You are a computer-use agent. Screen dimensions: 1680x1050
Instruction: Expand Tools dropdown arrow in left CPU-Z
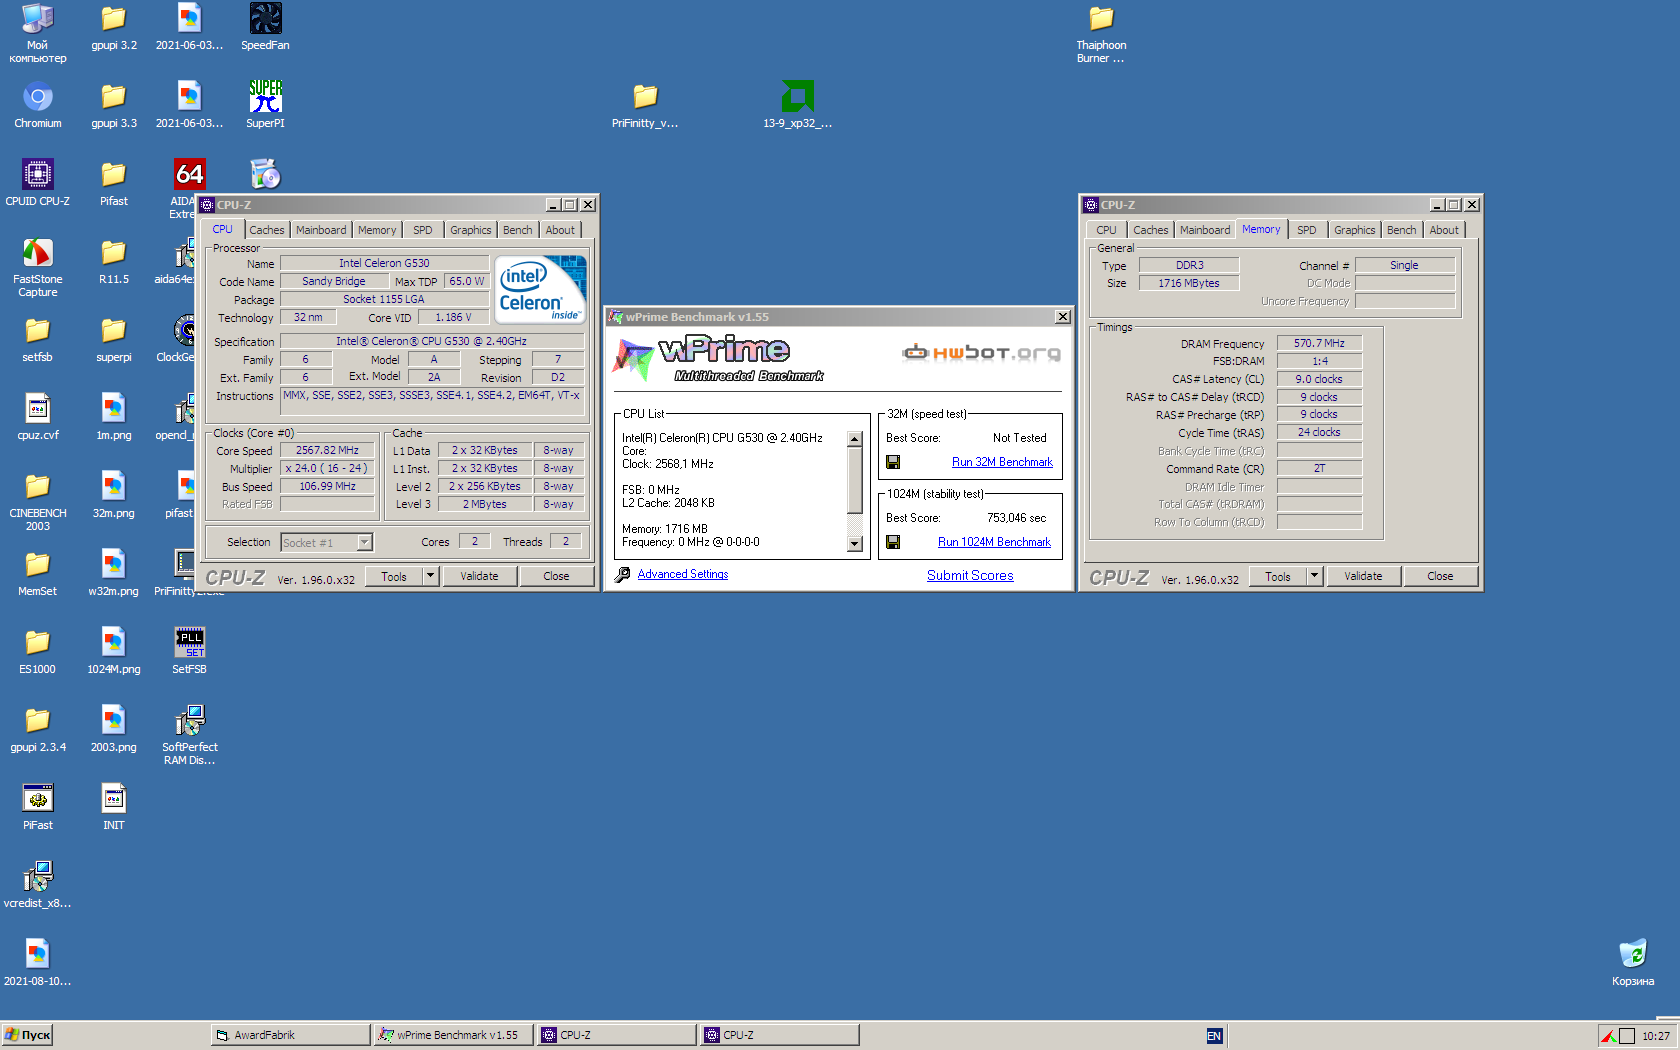coord(430,576)
